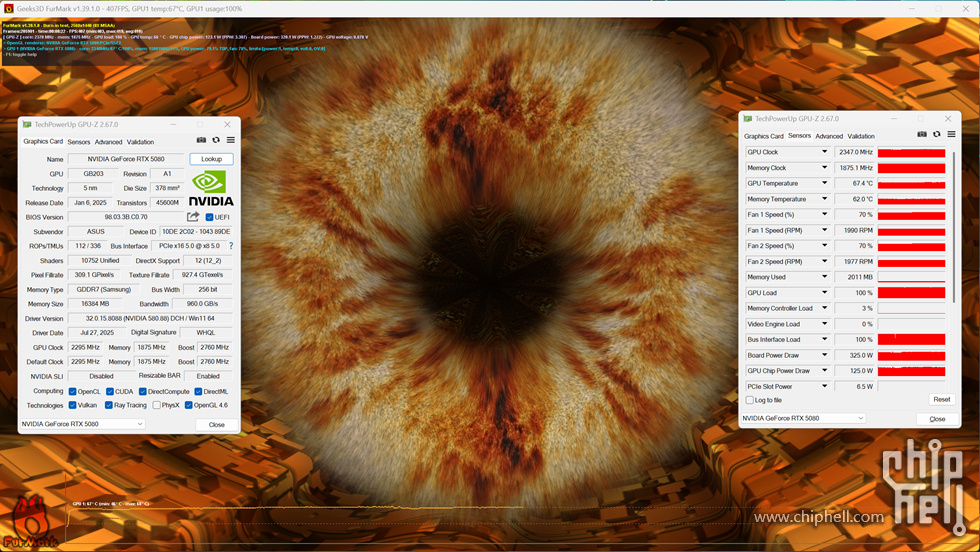
Task: Click the Bus Interface question mark icon
Action: point(231,246)
